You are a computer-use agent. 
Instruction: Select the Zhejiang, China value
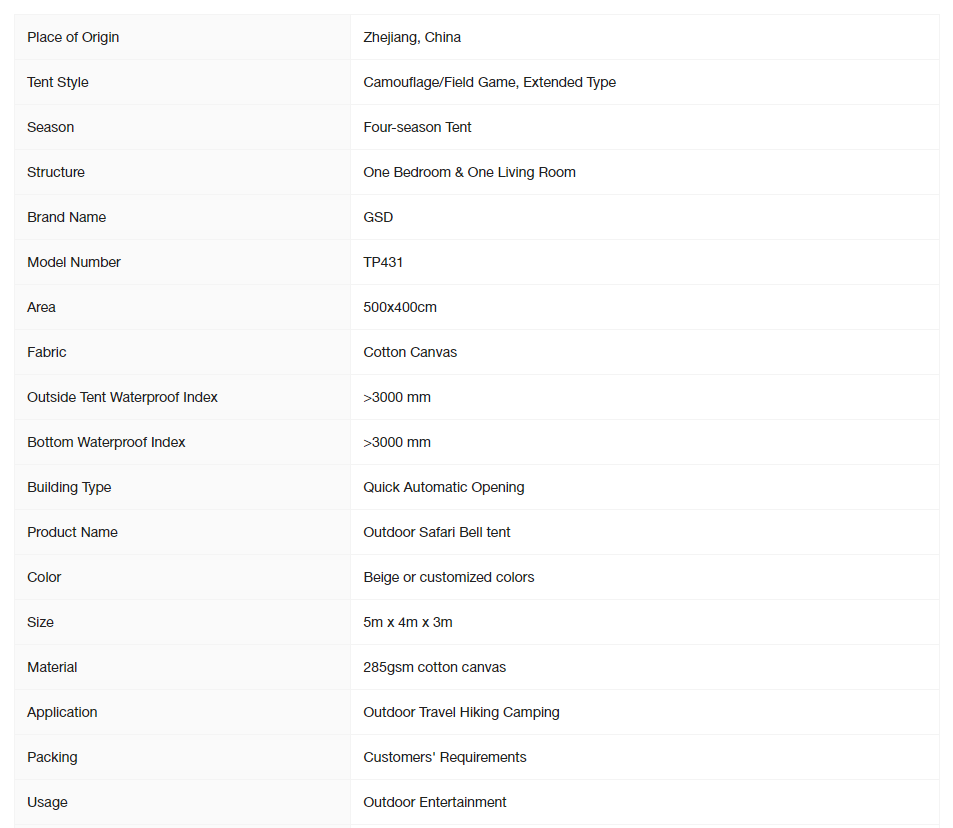point(412,37)
